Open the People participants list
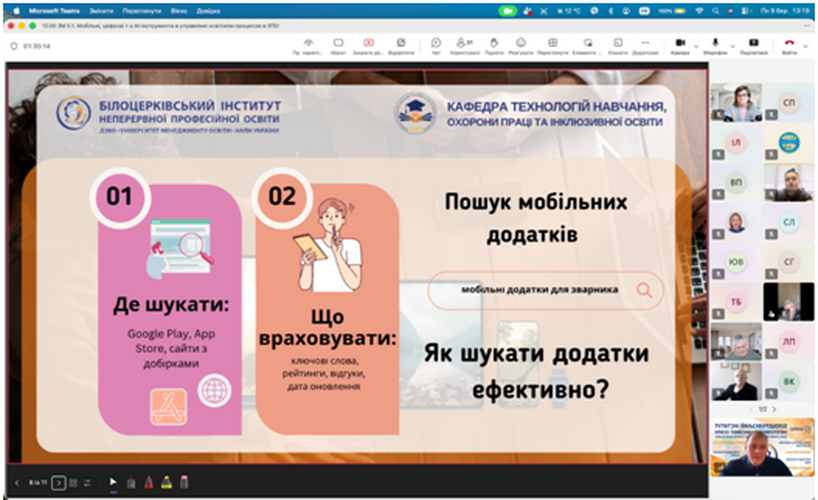 [x=465, y=44]
